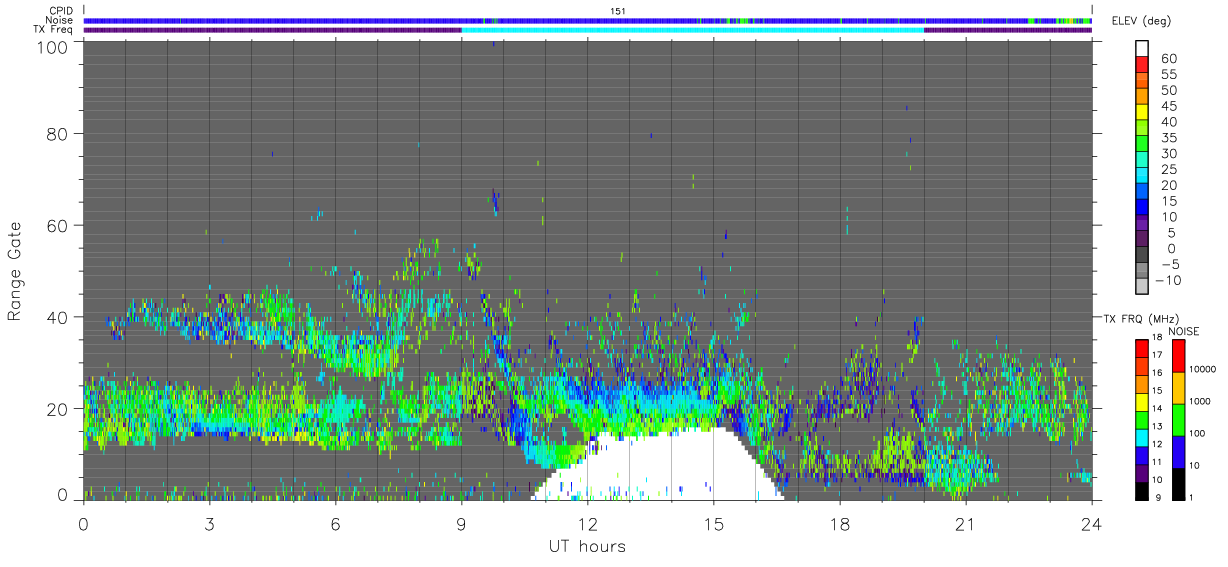This screenshot has width=1228, height=567.
Task: Click the blue Noise bar above plot
Action: click(x=587, y=20)
